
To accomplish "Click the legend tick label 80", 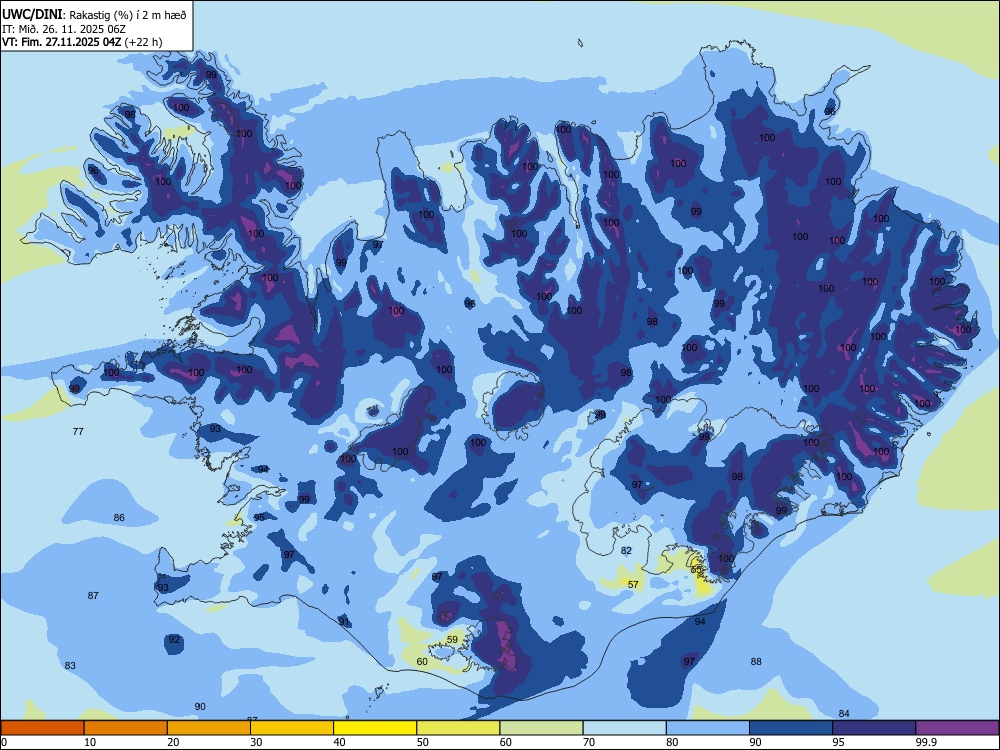I will 672,742.
